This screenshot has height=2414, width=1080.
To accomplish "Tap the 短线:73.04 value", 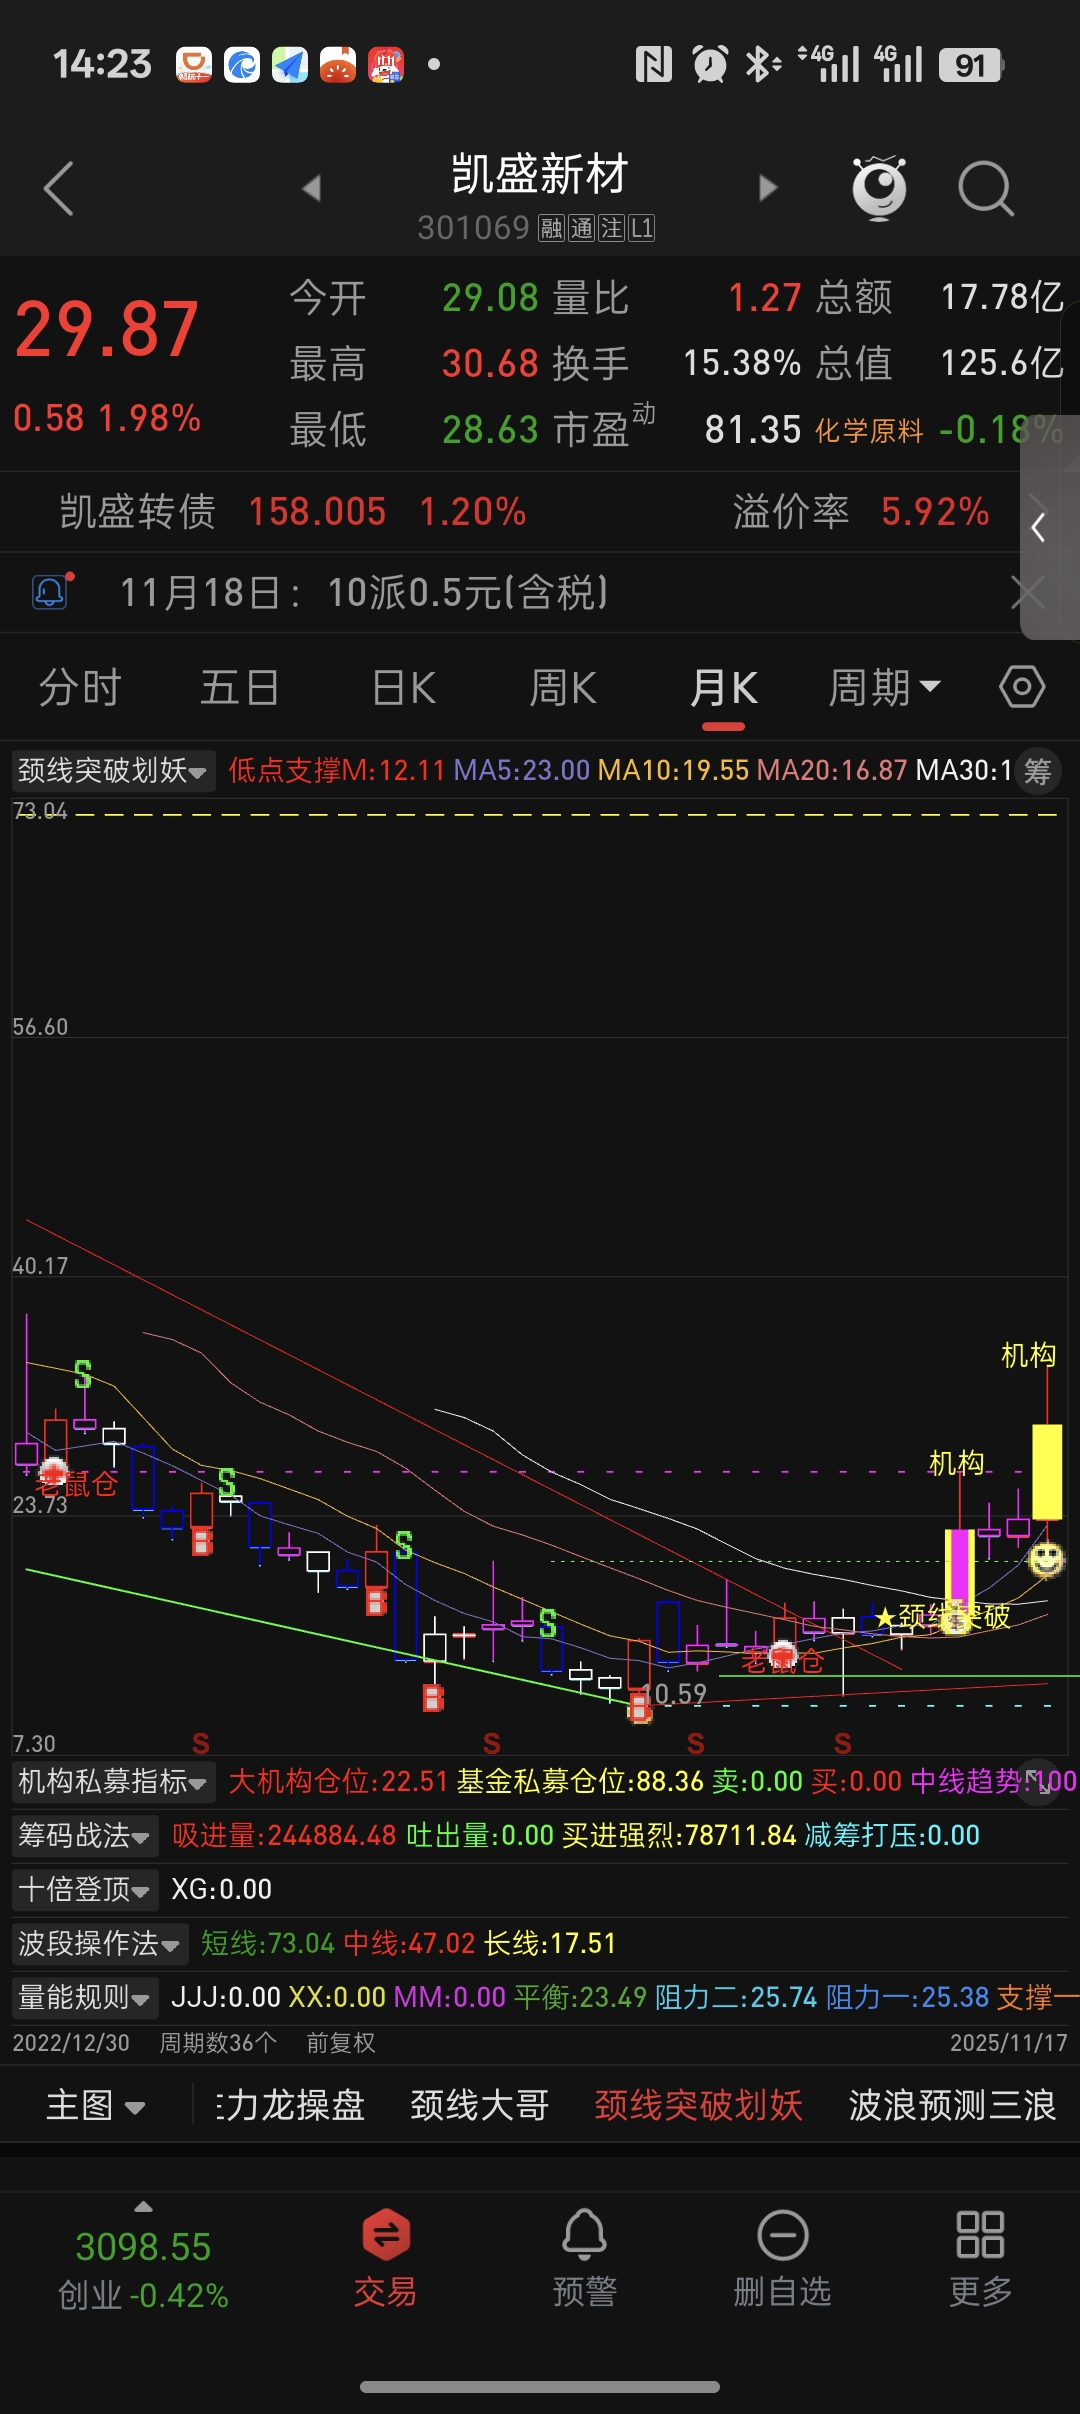I will coord(267,1943).
